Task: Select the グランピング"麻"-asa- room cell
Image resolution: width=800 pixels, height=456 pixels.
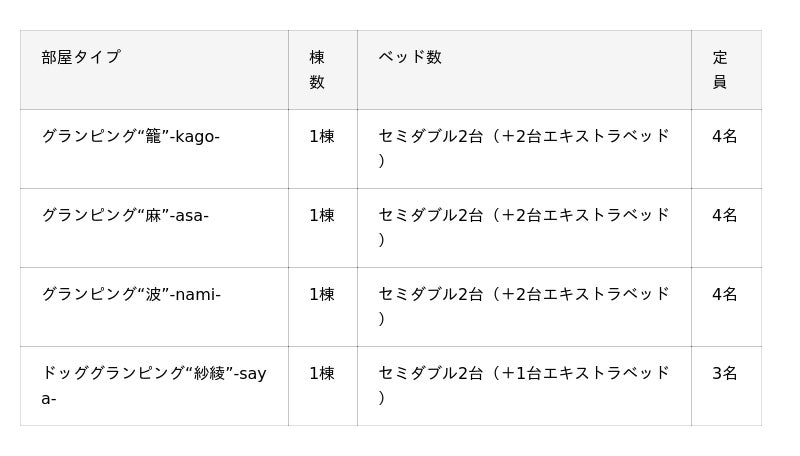Action: point(125,215)
